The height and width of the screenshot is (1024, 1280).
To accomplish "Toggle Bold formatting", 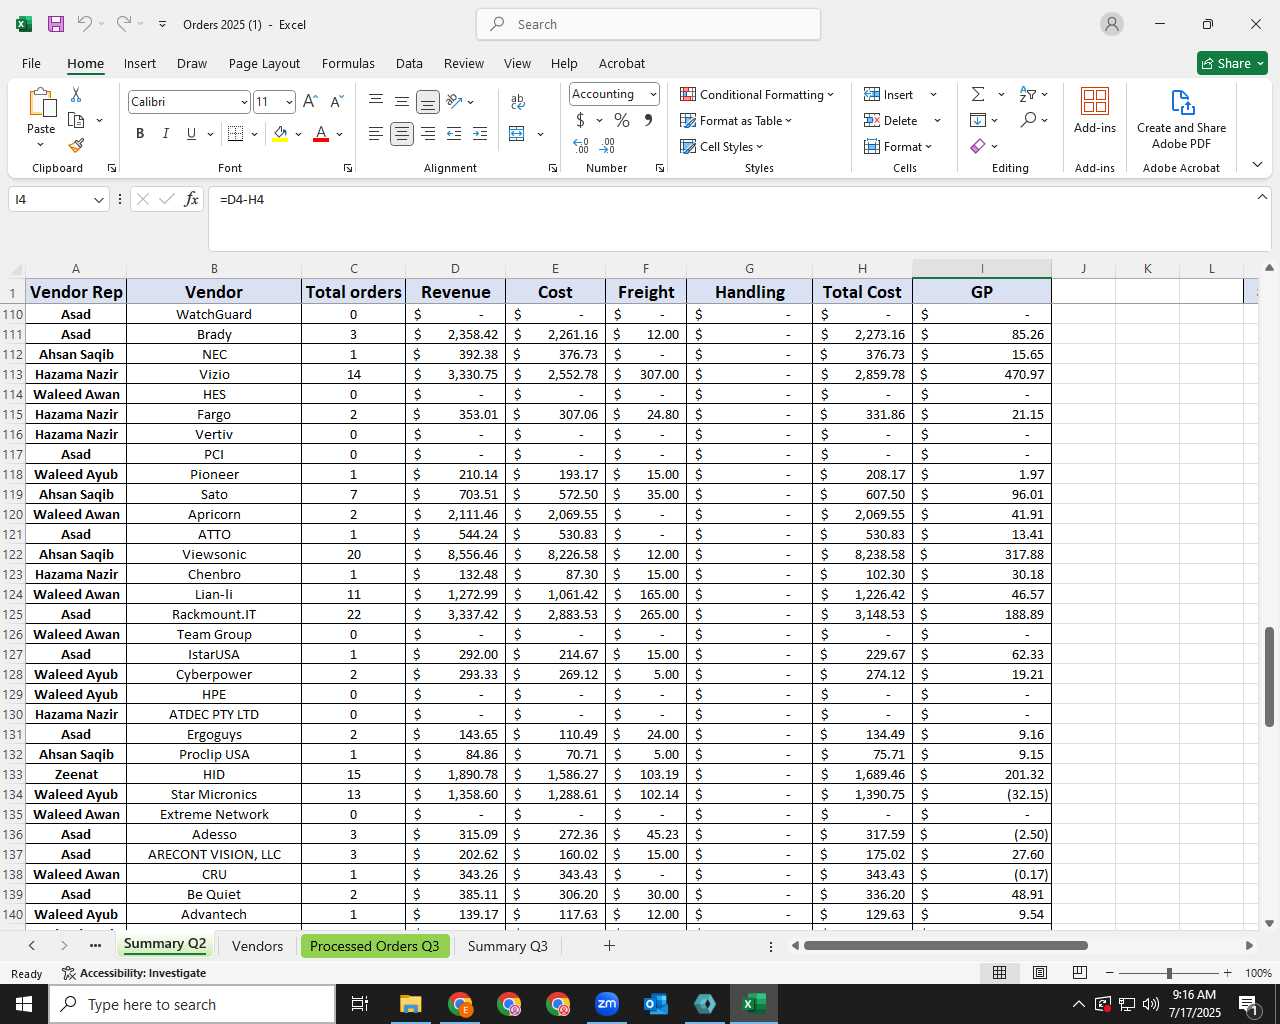I will [140, 133].
